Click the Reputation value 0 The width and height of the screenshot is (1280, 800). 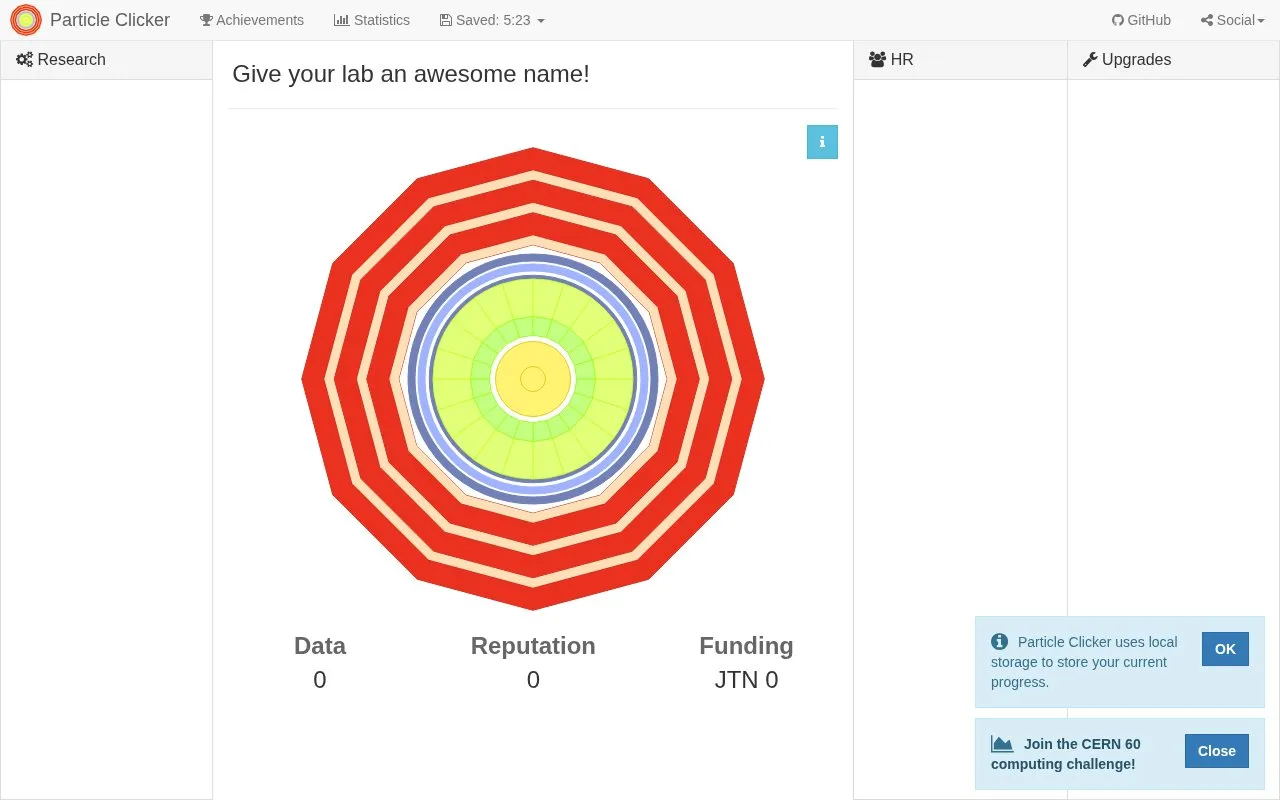tap(533, 680)
